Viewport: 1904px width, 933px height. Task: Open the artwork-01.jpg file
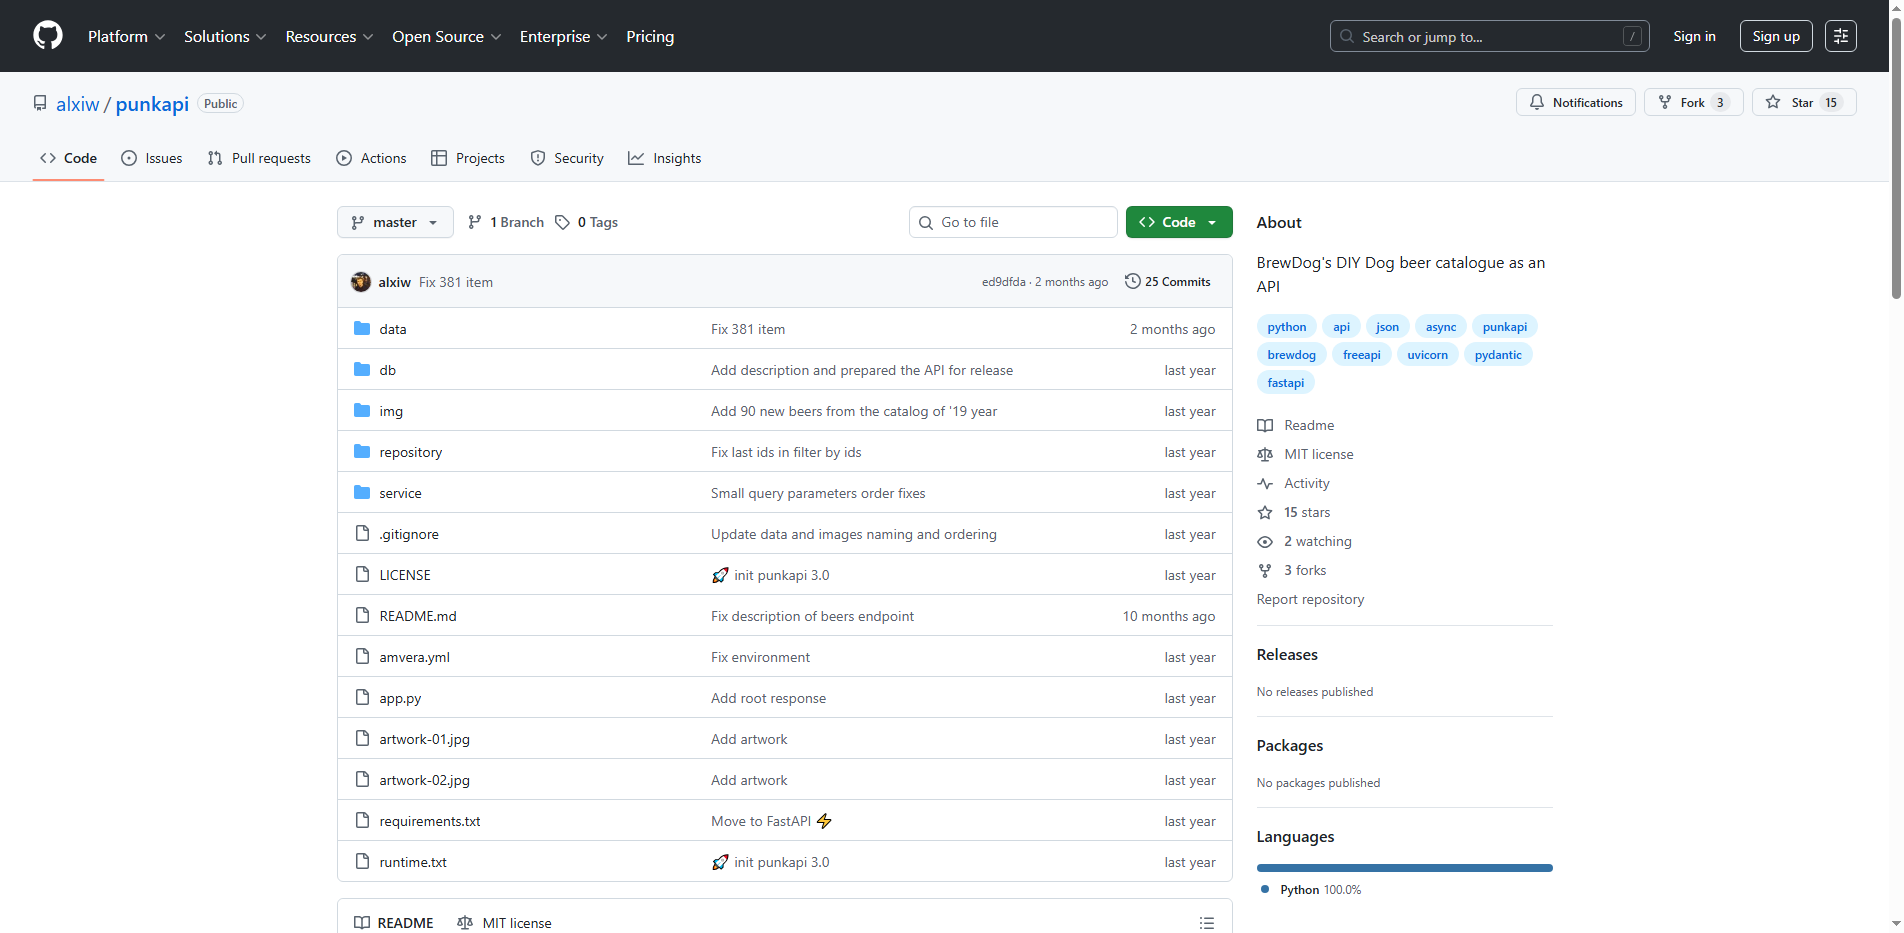pyautogui.click(x=425, y=739)
